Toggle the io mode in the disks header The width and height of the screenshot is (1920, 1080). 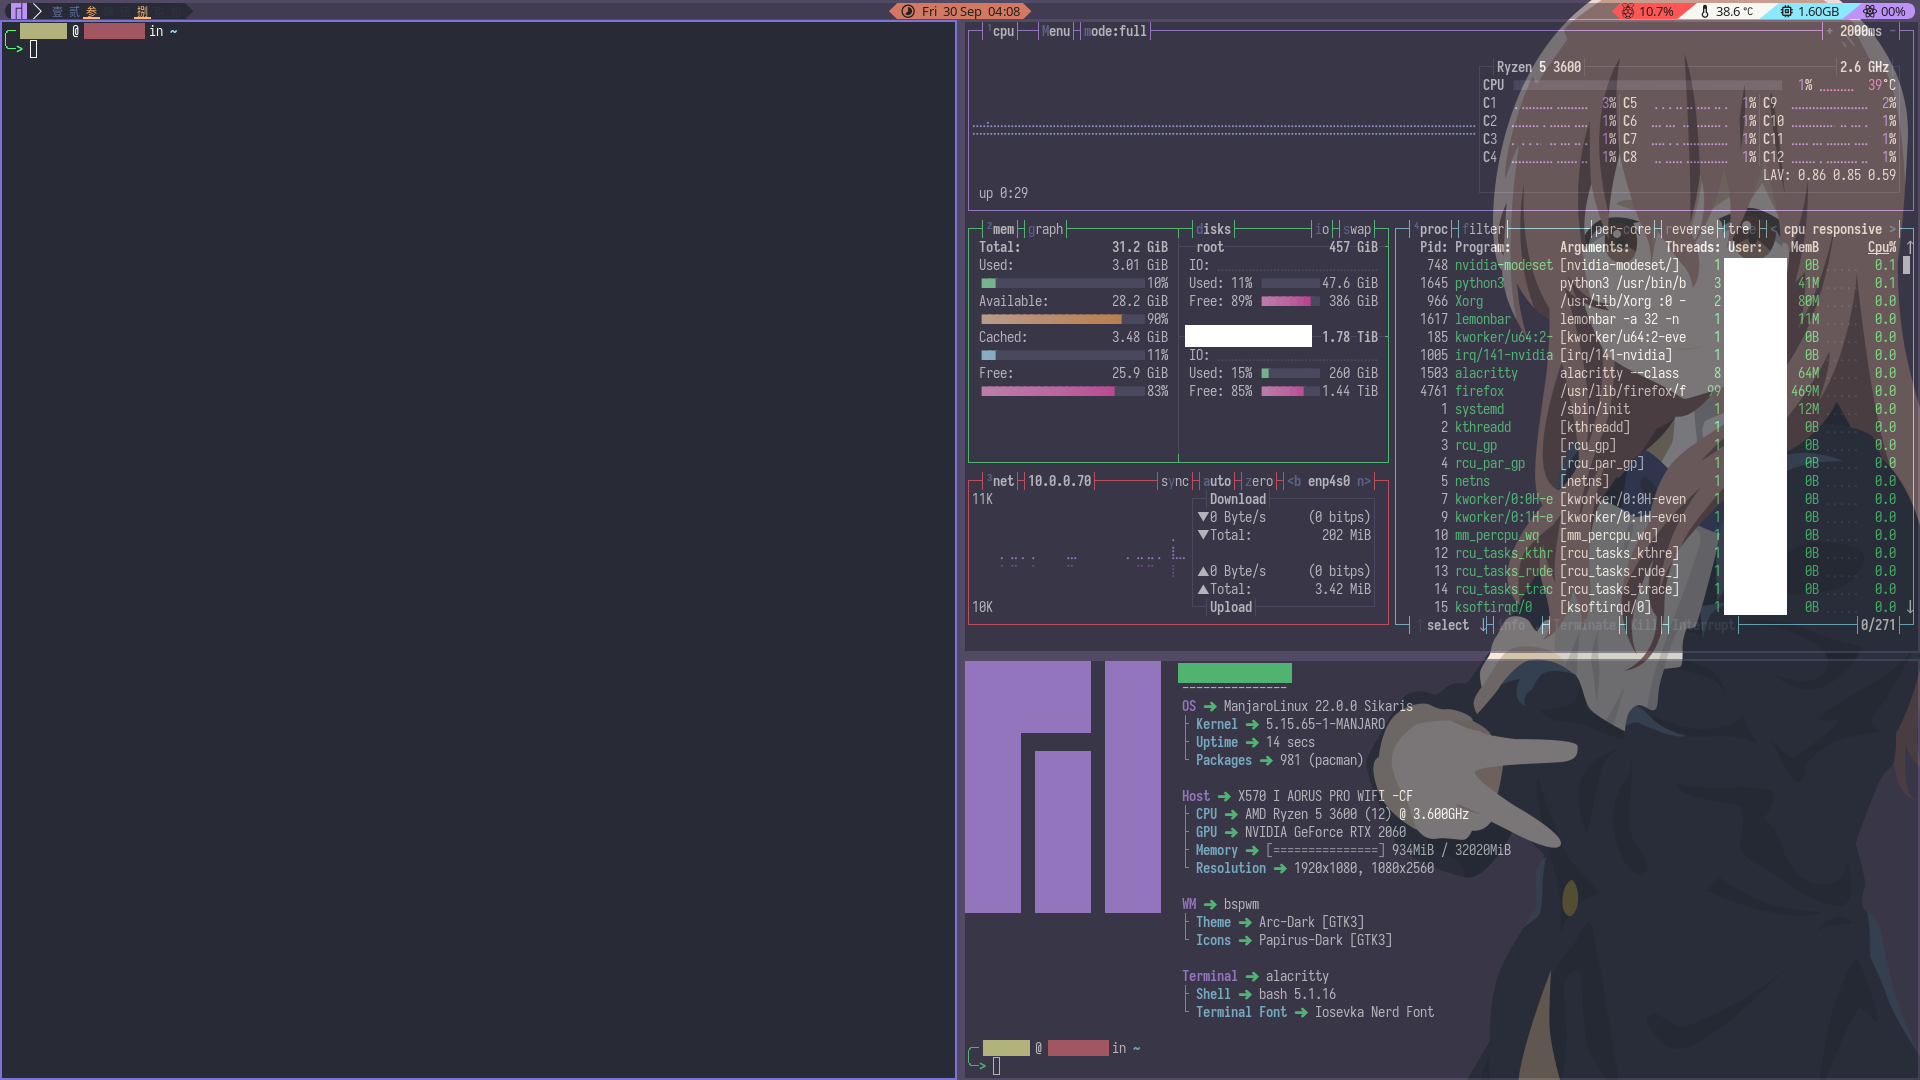(1323, 229)
